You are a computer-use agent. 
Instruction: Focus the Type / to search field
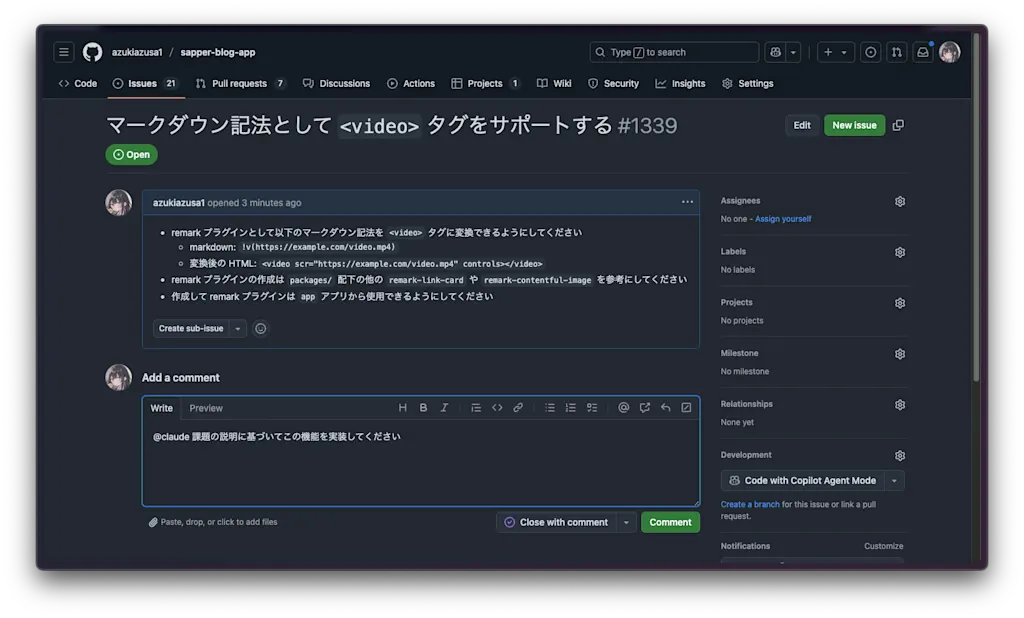click(674, 52)
